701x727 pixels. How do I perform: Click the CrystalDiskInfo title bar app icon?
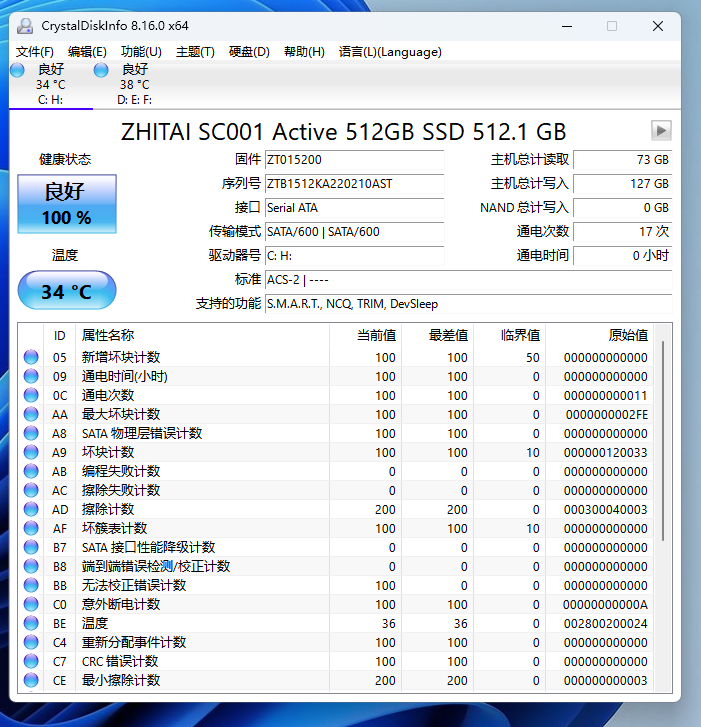(x=25, y=26)
